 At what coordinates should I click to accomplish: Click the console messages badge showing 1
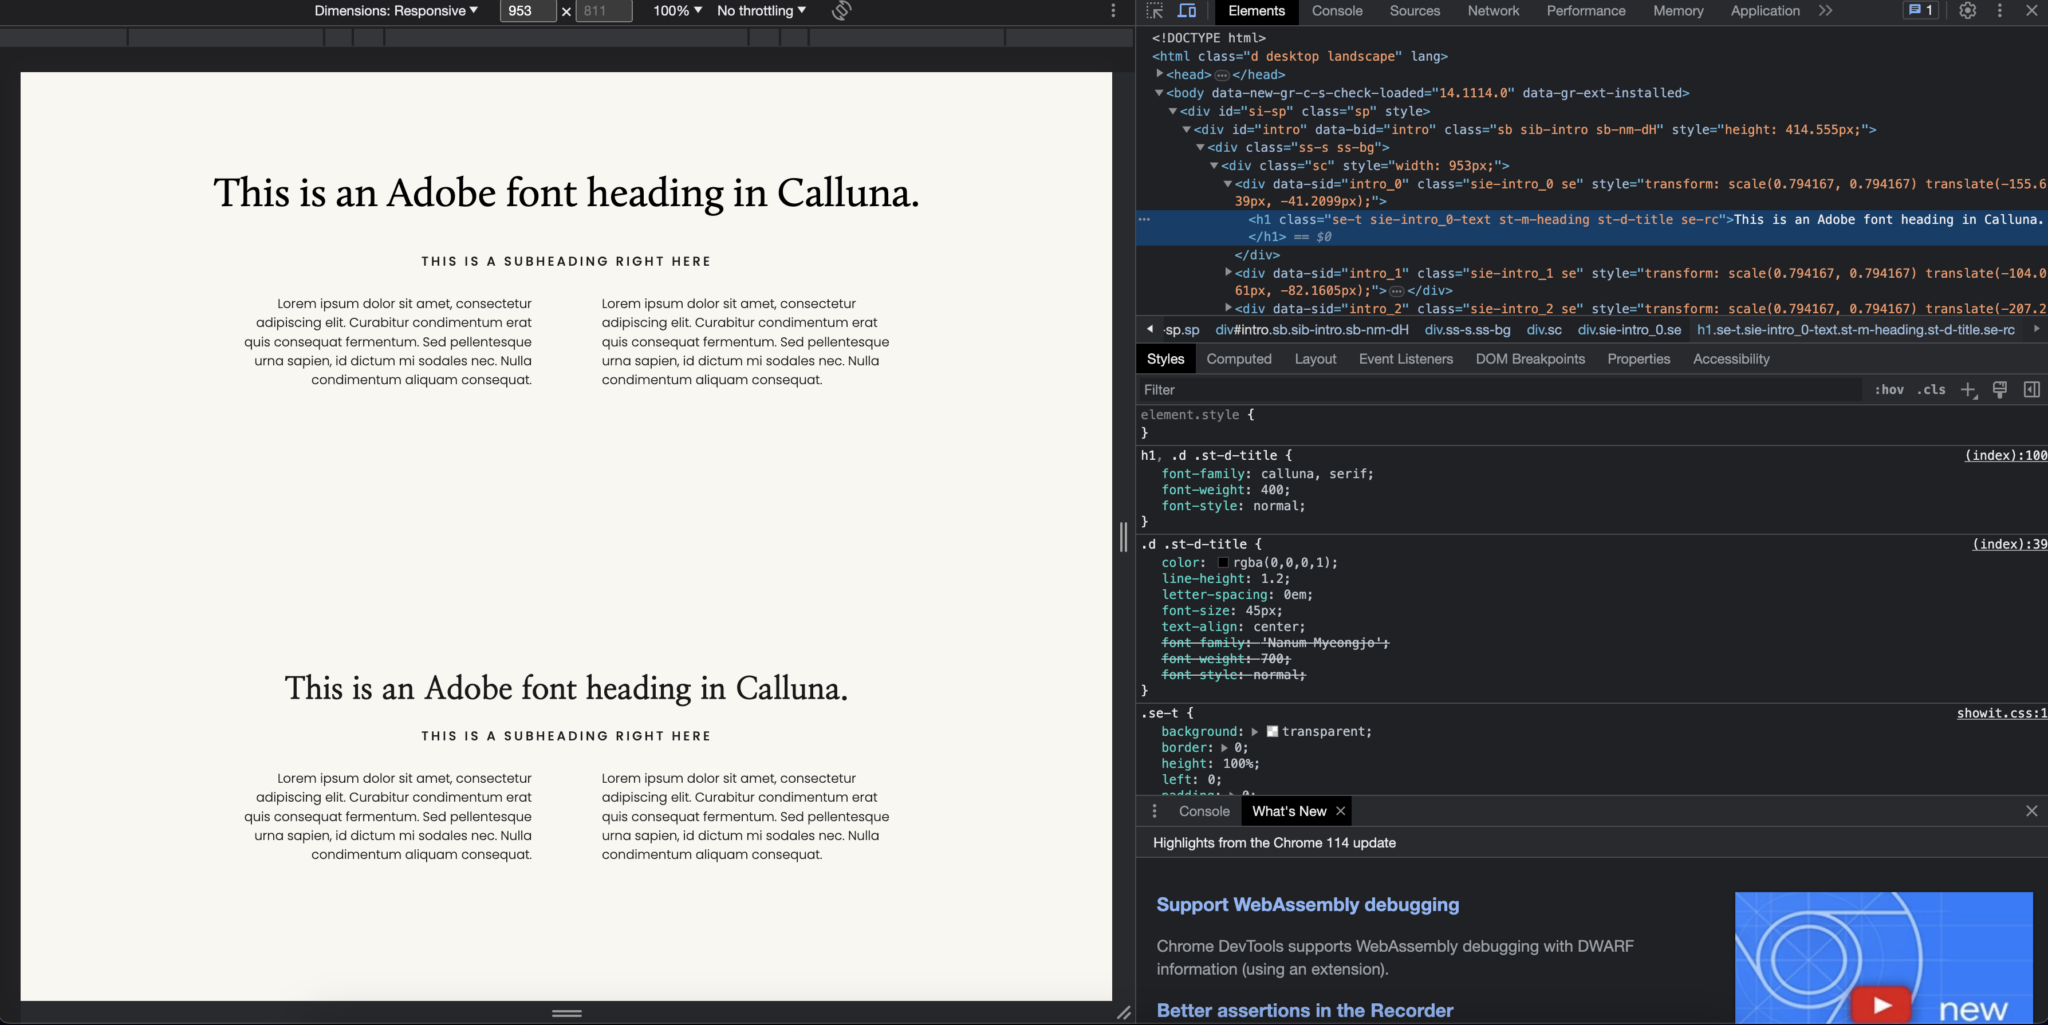click(x=1919, y=11)
